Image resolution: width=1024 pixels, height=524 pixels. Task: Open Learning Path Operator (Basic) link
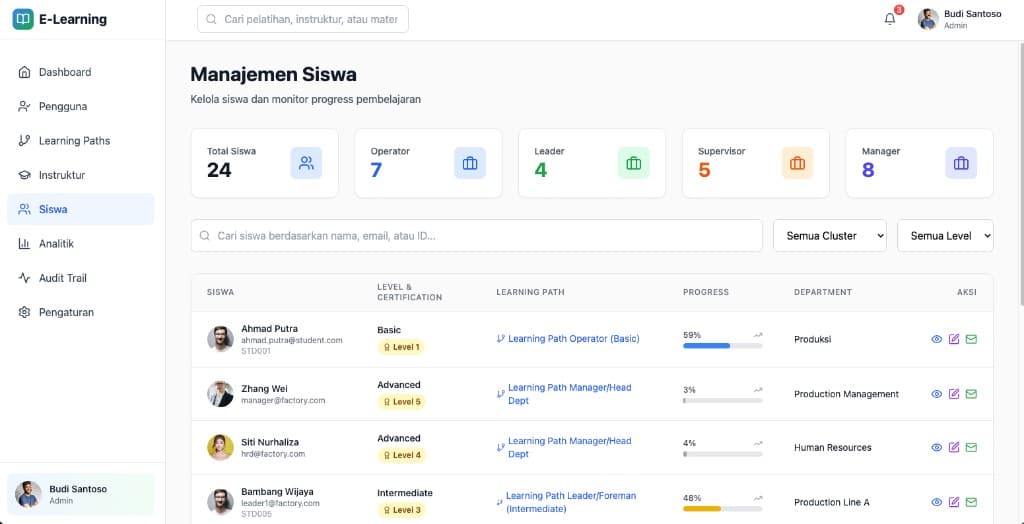point(573,339)
